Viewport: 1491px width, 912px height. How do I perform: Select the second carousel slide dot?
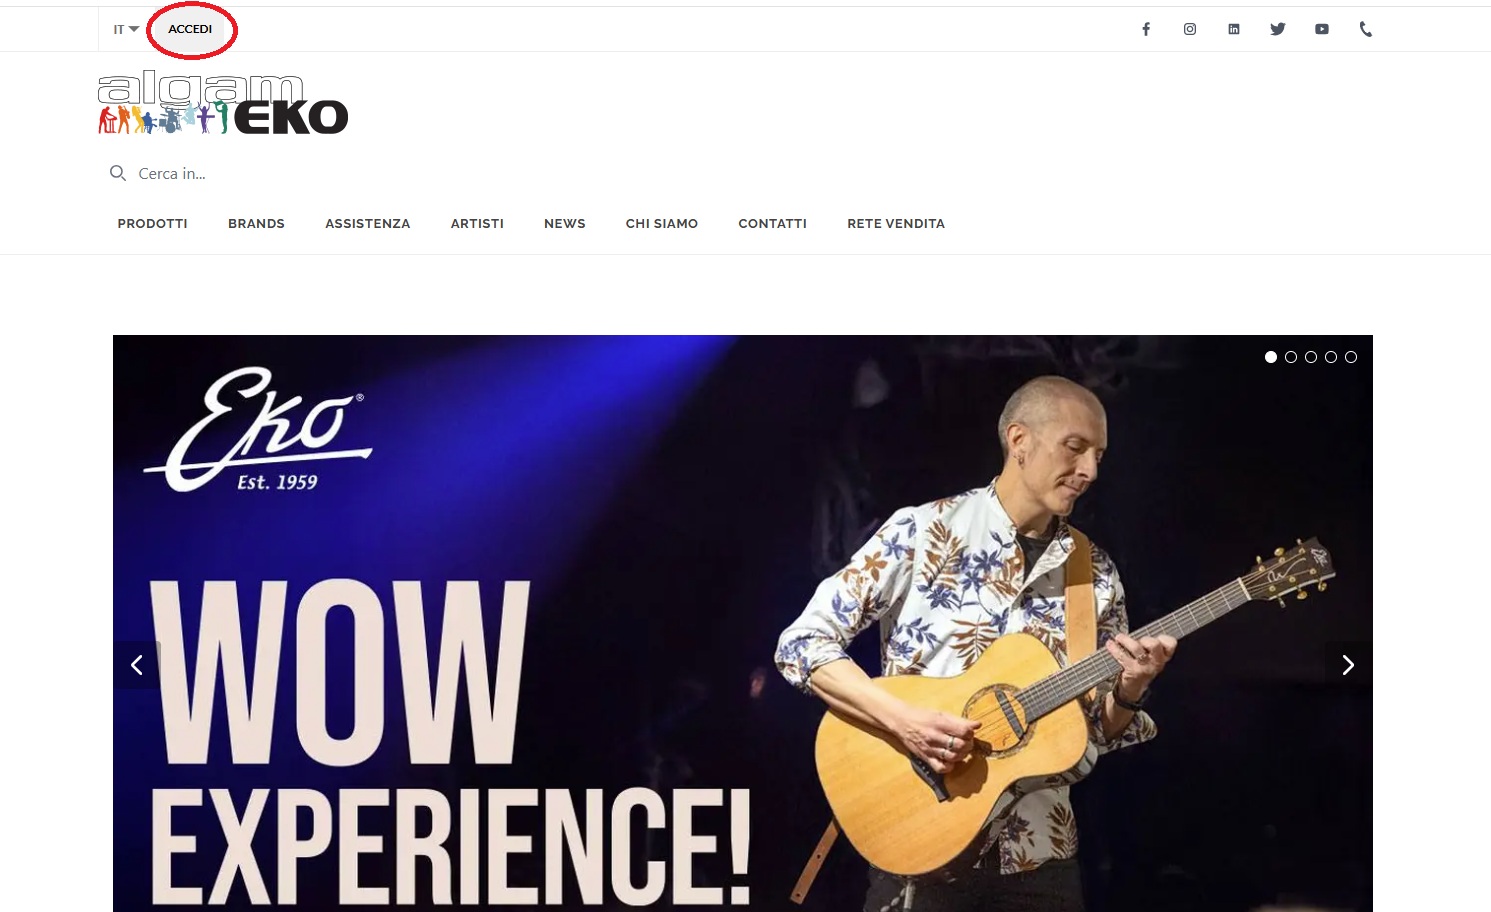[x=1291, y=357]
